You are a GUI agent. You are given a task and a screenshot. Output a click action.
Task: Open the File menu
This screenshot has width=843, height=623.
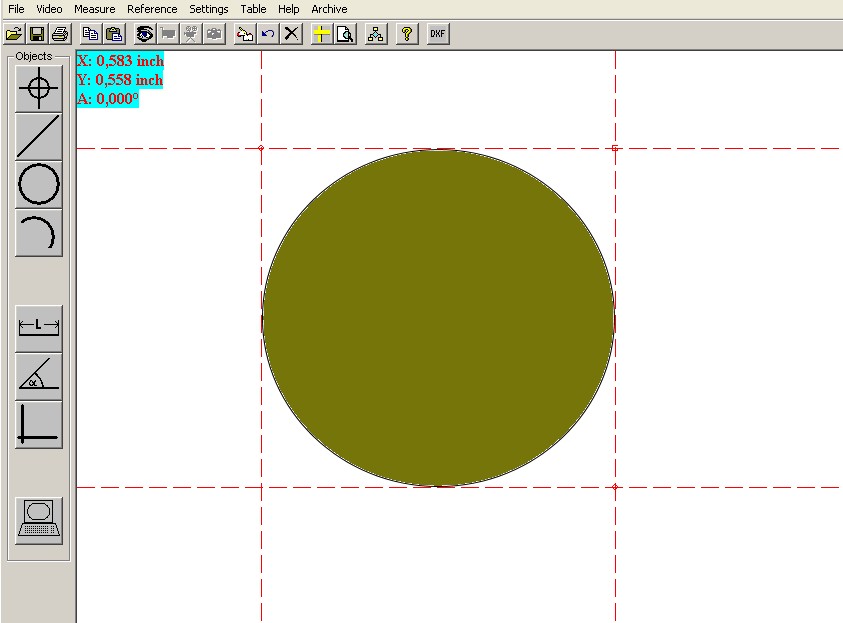click(x=16, y=9)
